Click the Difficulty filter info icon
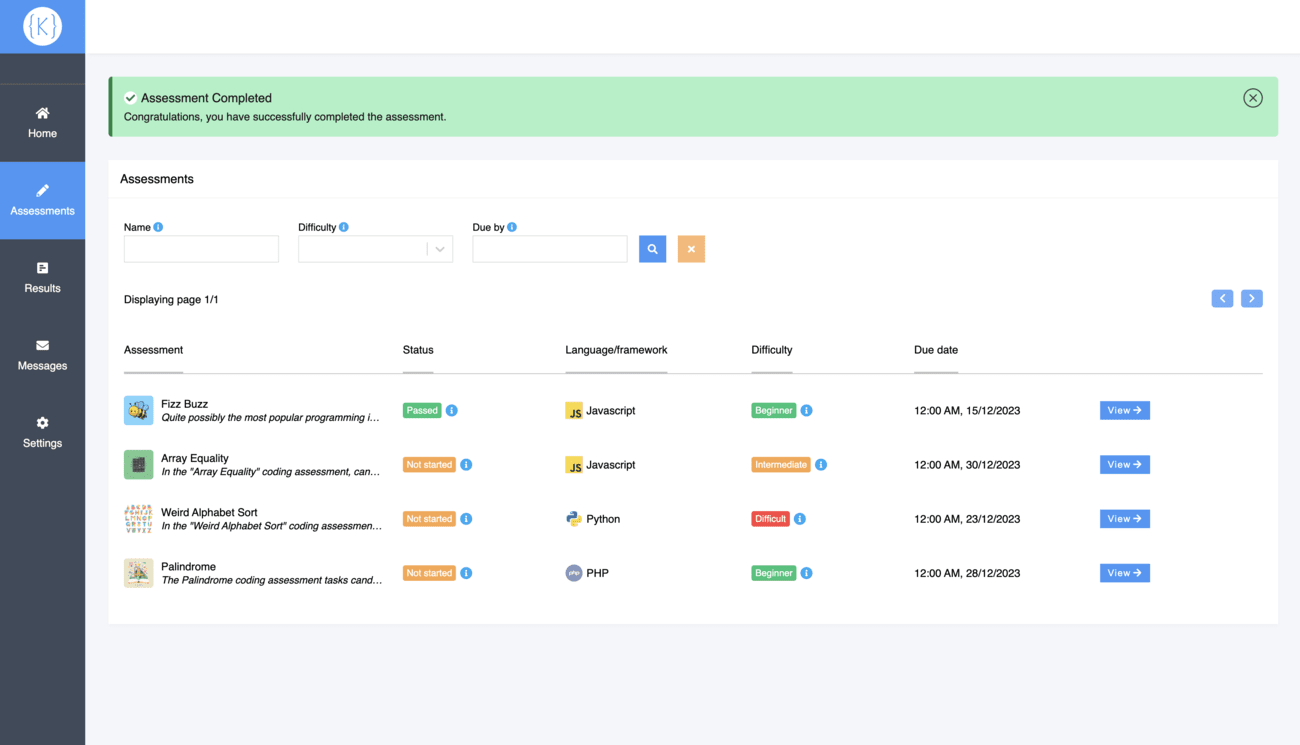Screen dimensions: 1300x745 click(x=343, y=227)
